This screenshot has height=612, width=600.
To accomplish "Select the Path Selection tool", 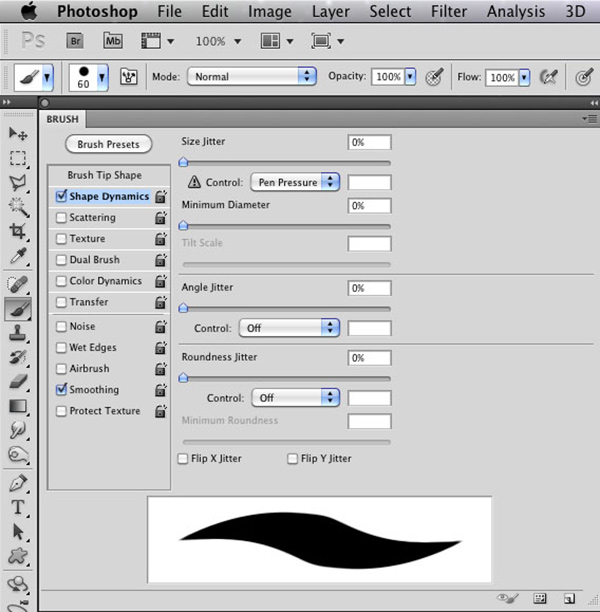I will [18, 532].
